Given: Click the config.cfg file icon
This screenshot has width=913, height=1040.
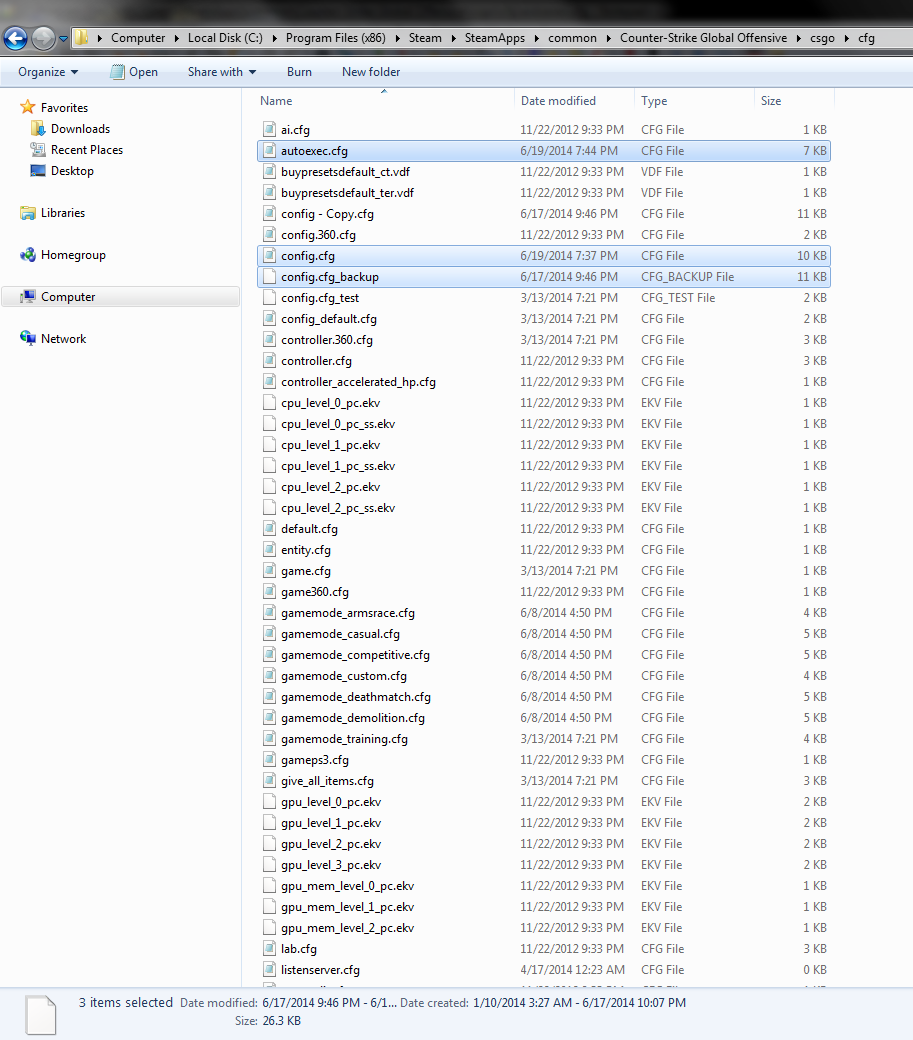Looking at the screenshot, I should [269, 255].
